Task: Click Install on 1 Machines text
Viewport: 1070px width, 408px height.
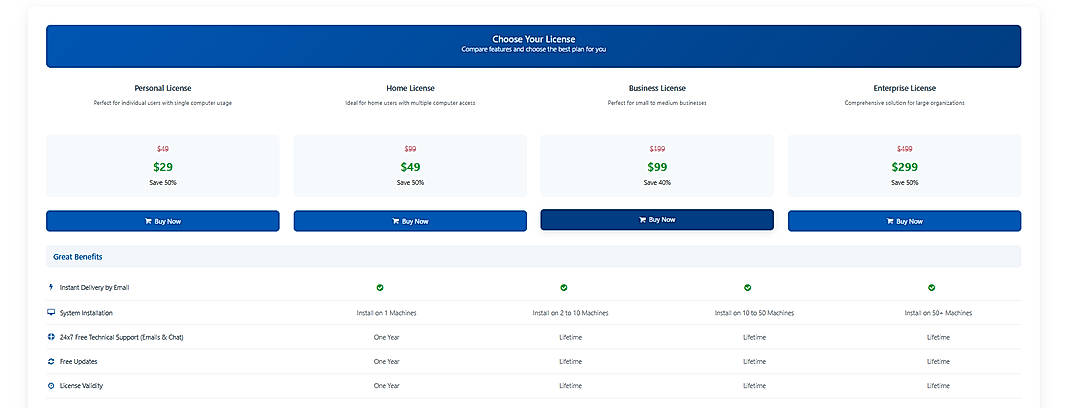Action: click(x=386, y=313)
